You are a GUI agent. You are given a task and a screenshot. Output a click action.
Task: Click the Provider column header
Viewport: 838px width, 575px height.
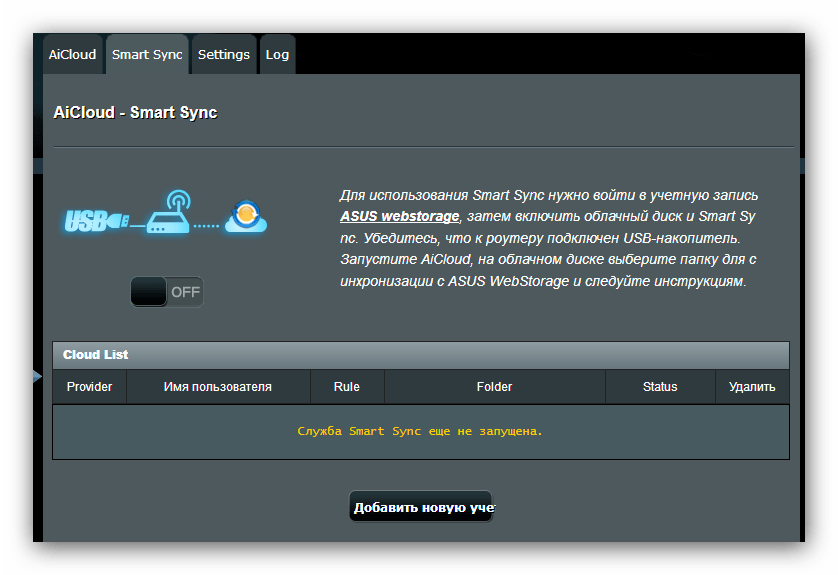click(x=89, y=387)
